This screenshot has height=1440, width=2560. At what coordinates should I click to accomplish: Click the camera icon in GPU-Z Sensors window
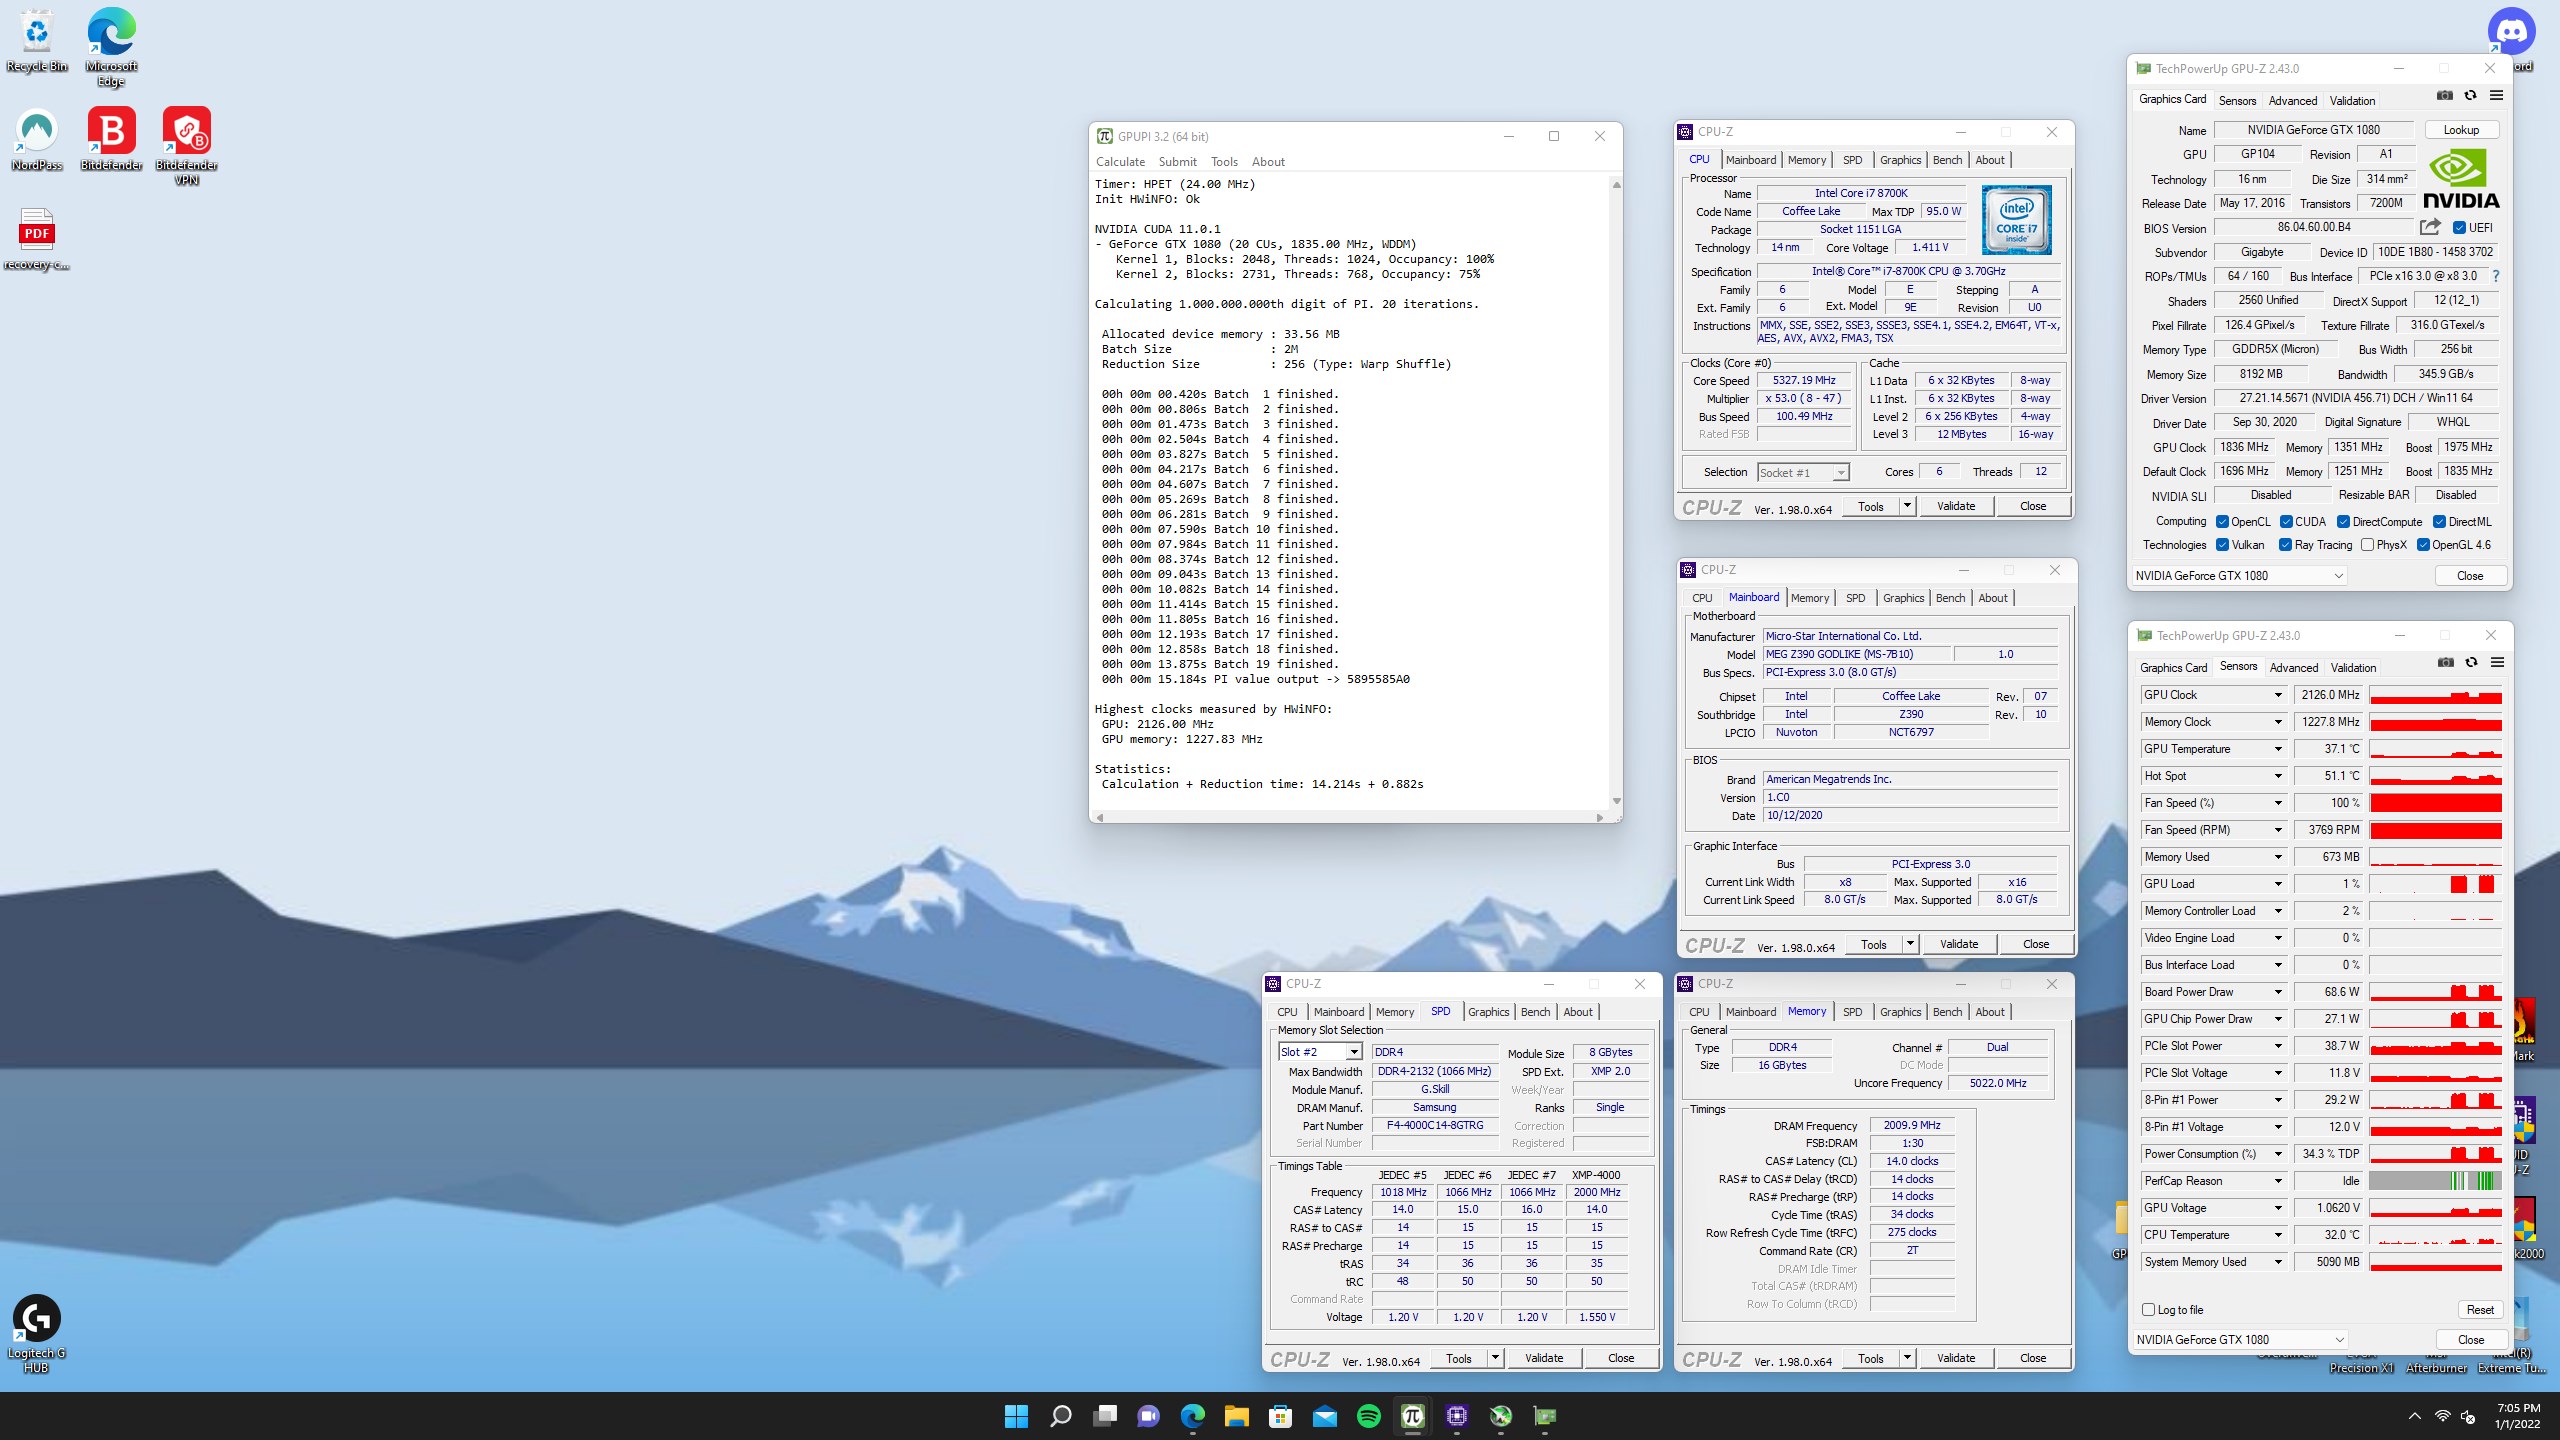(2445, 663)
